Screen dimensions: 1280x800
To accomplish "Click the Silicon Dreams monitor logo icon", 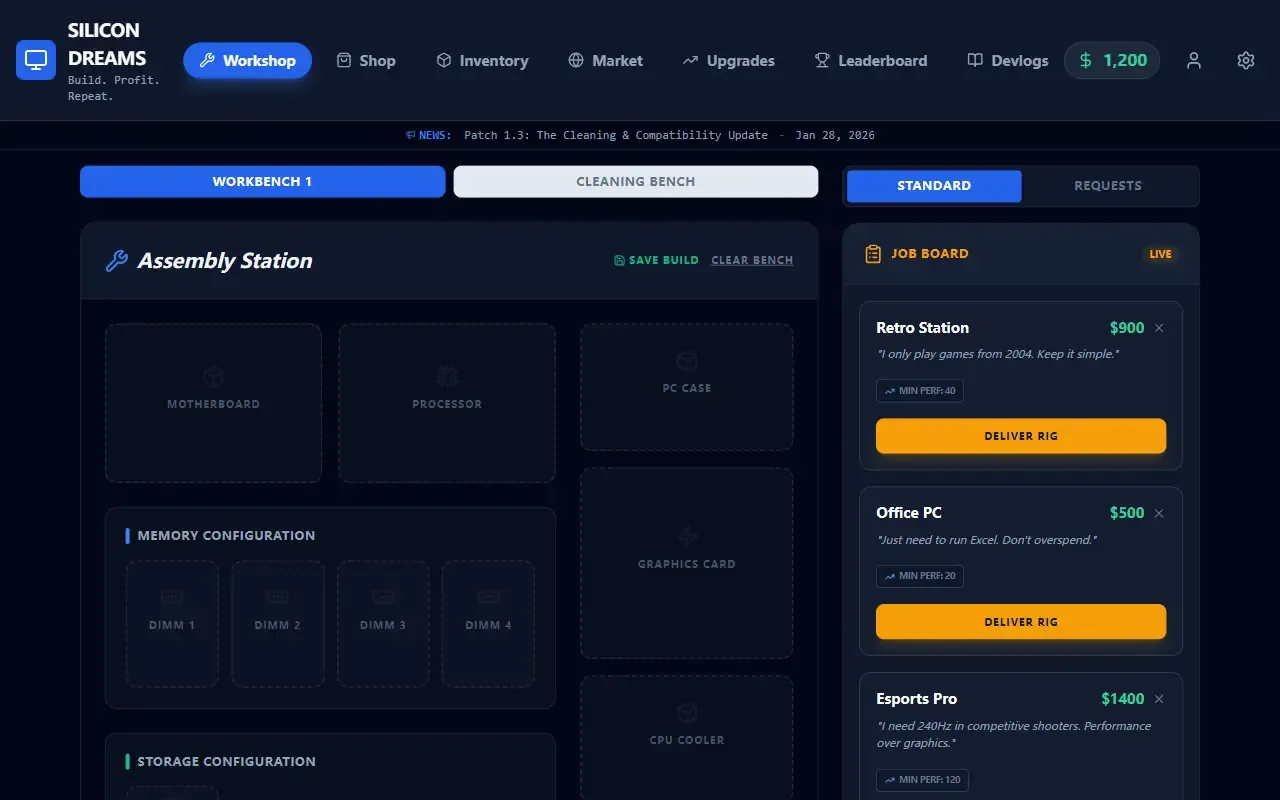I will pyautogui.click(x=36, y=60).
